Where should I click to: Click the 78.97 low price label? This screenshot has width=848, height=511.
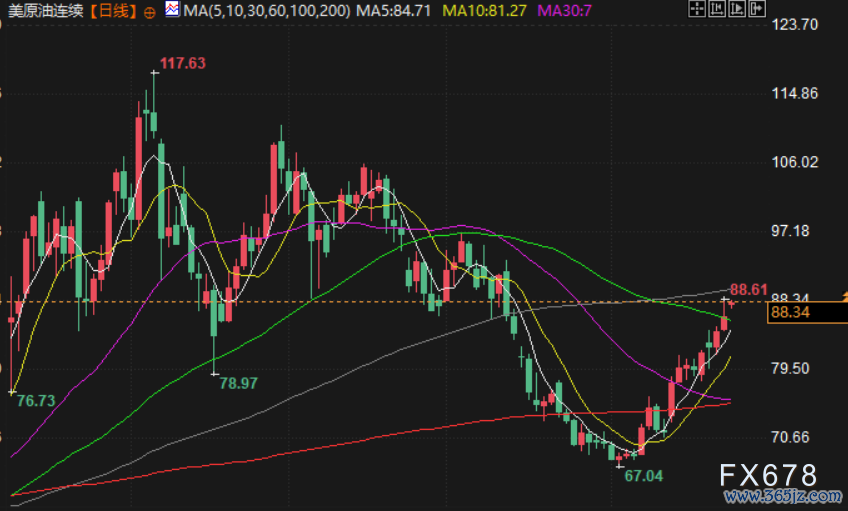238,383
